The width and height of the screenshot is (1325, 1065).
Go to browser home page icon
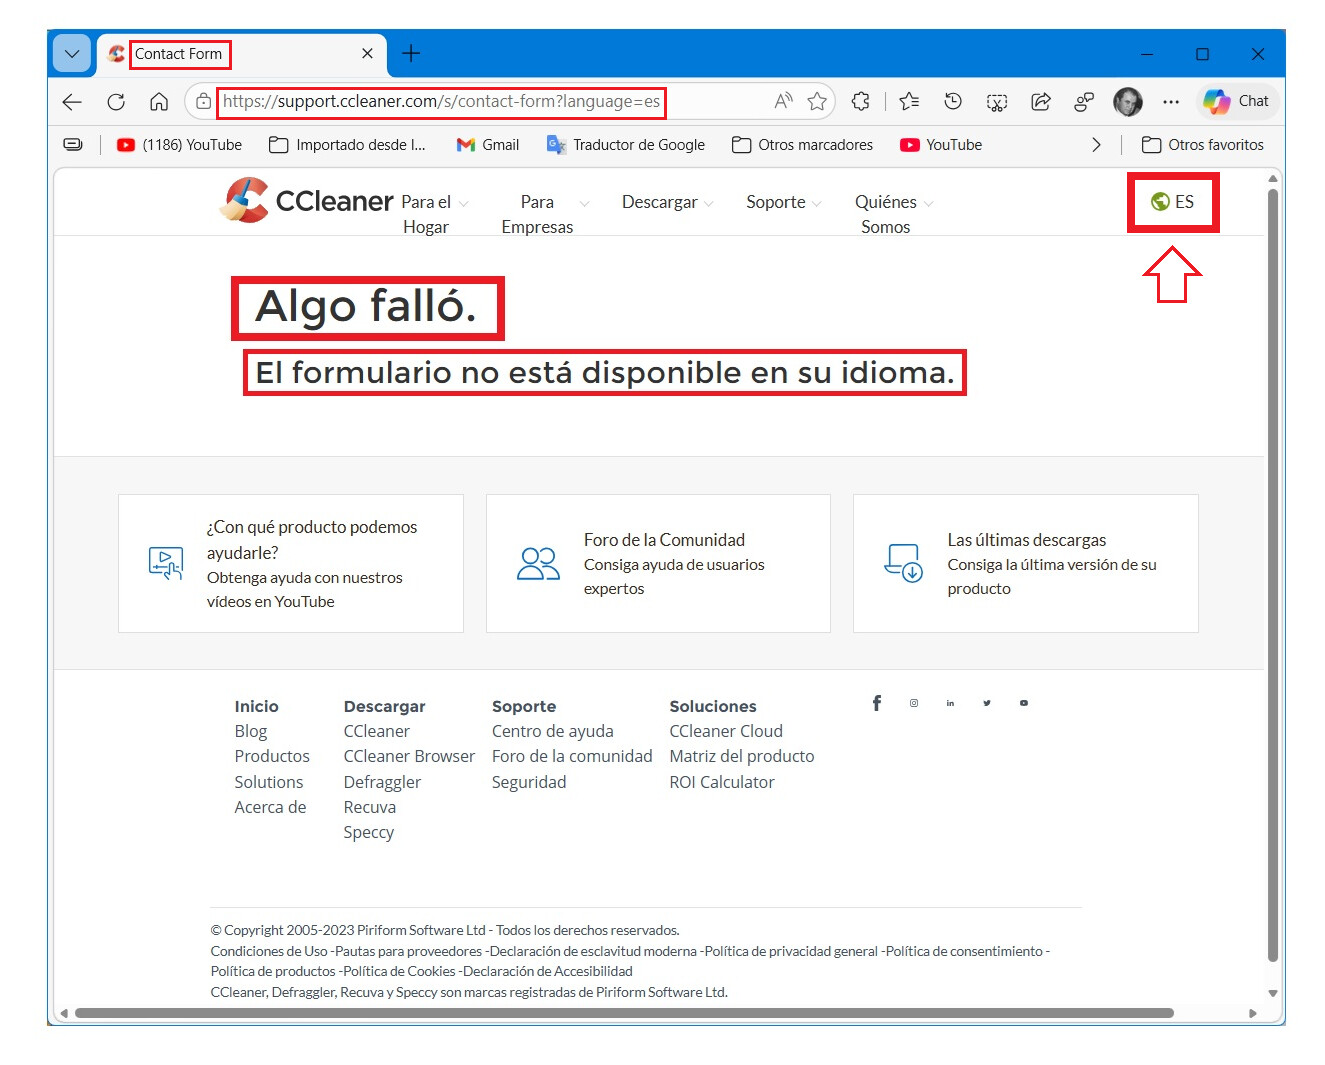coord(159,102)
